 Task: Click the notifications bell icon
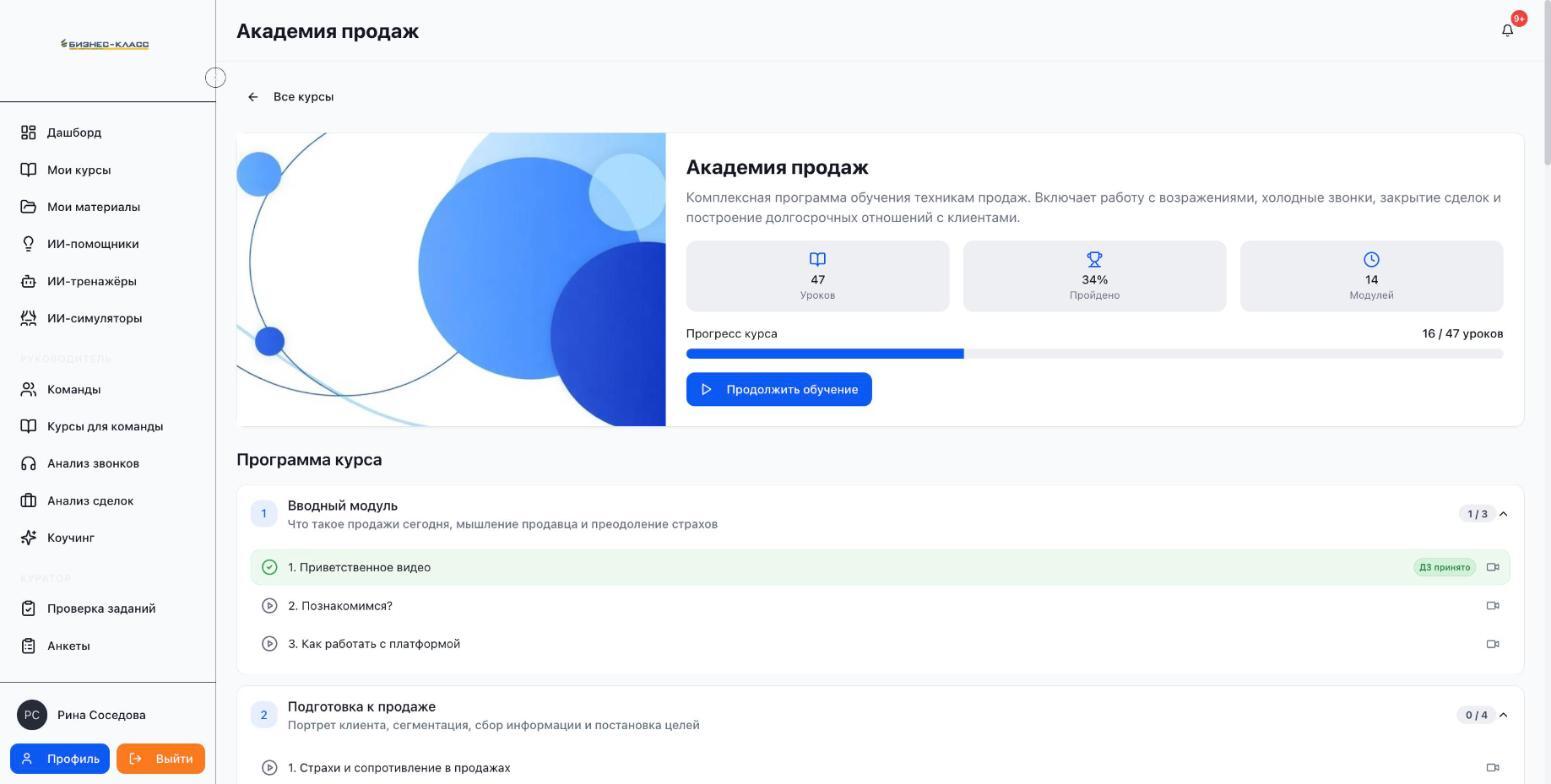point(1507,30)
